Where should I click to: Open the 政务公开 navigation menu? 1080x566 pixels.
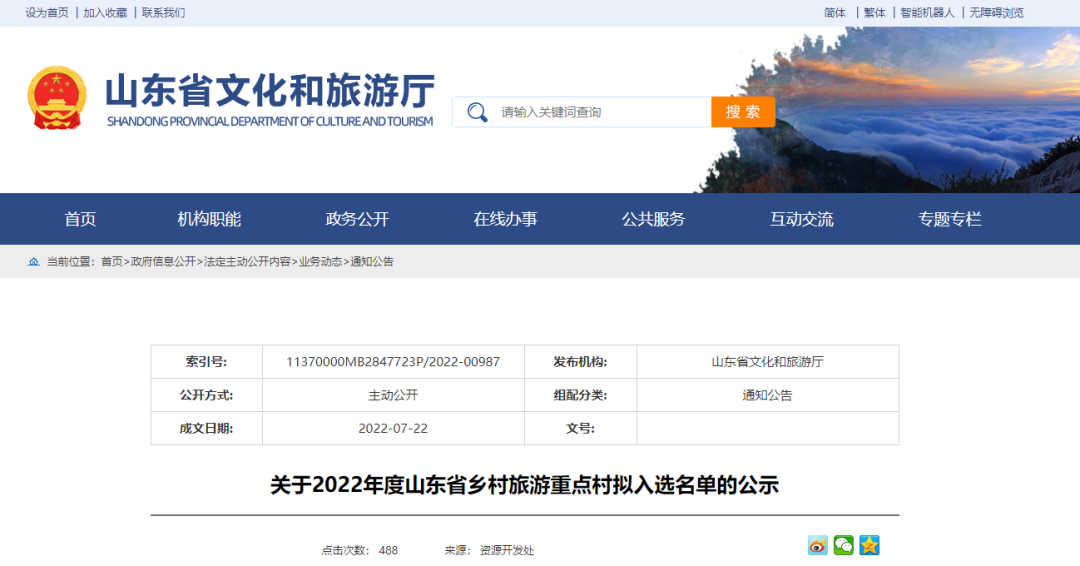(357, 219)
